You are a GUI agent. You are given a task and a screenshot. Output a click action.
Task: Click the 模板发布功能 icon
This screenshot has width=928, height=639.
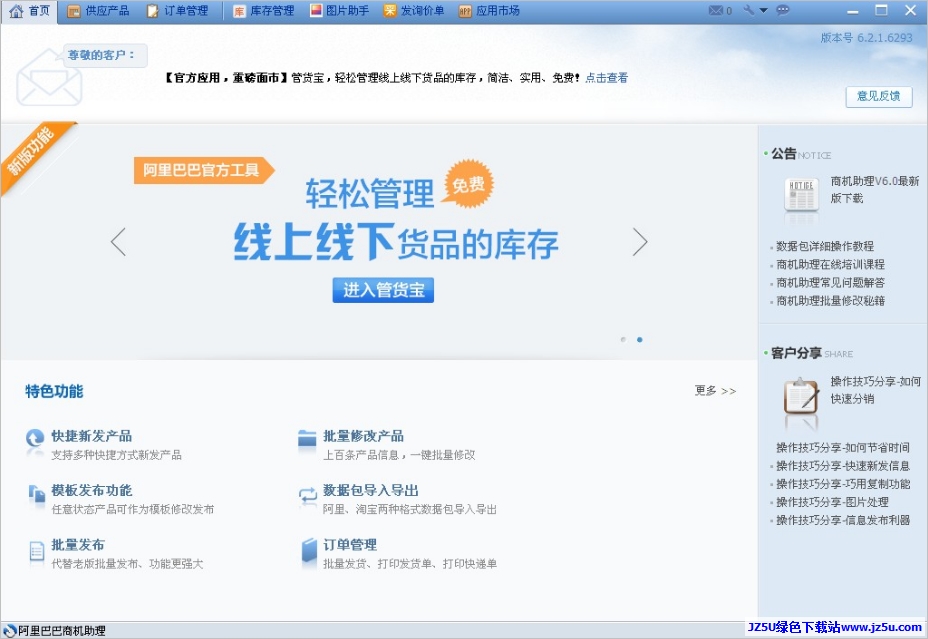(x=37, y=493)
